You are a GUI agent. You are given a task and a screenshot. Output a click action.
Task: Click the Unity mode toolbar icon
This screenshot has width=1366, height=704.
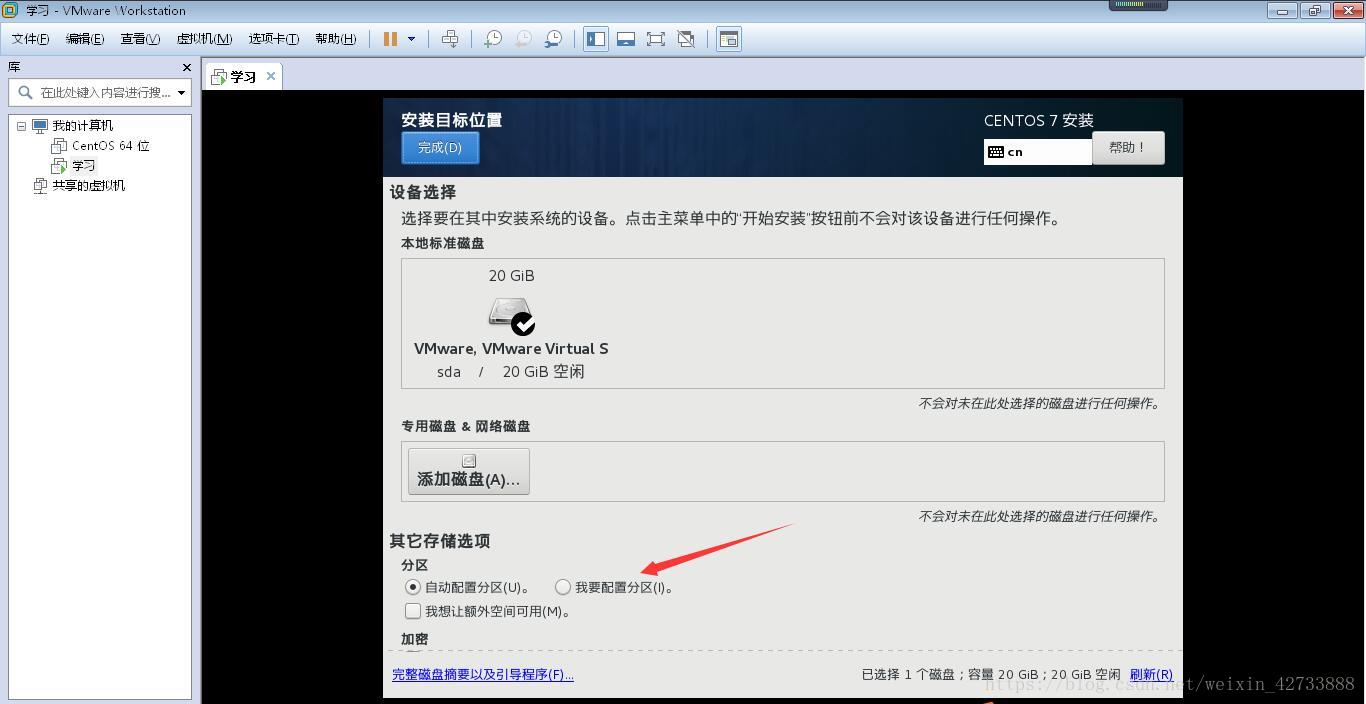[686, 39]
